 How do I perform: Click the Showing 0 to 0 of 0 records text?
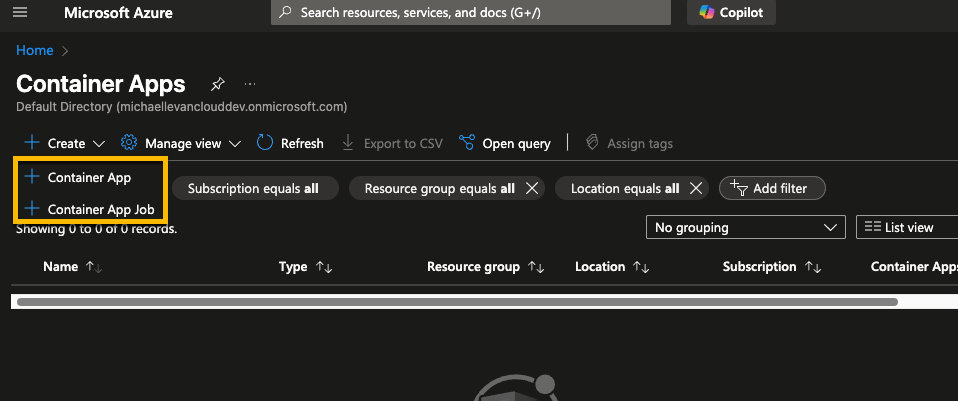(97, 229)
